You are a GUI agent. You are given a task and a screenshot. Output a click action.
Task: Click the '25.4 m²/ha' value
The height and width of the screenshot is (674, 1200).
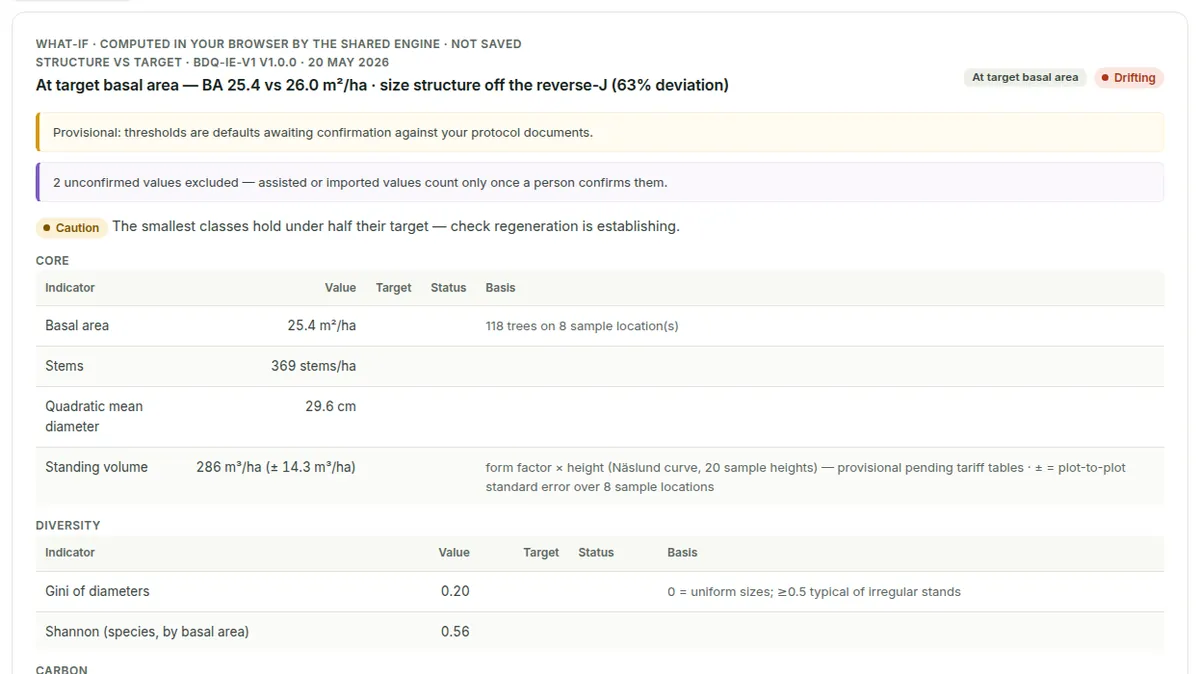pos(321,325)
